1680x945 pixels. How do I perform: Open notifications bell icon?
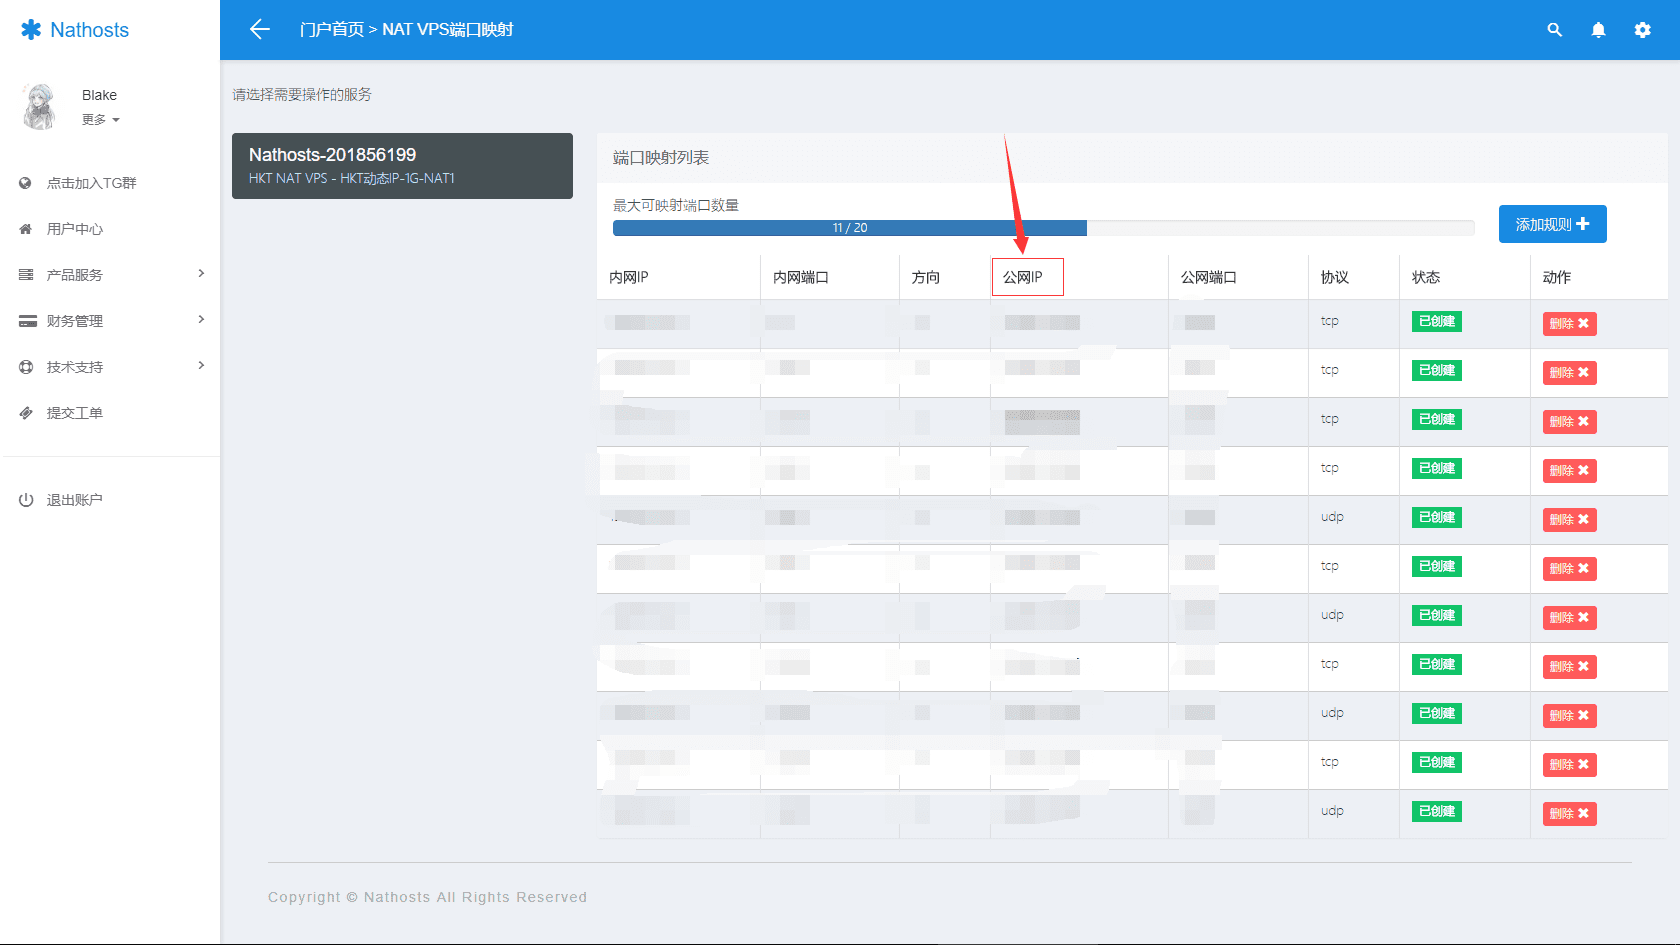(1598, 30)
